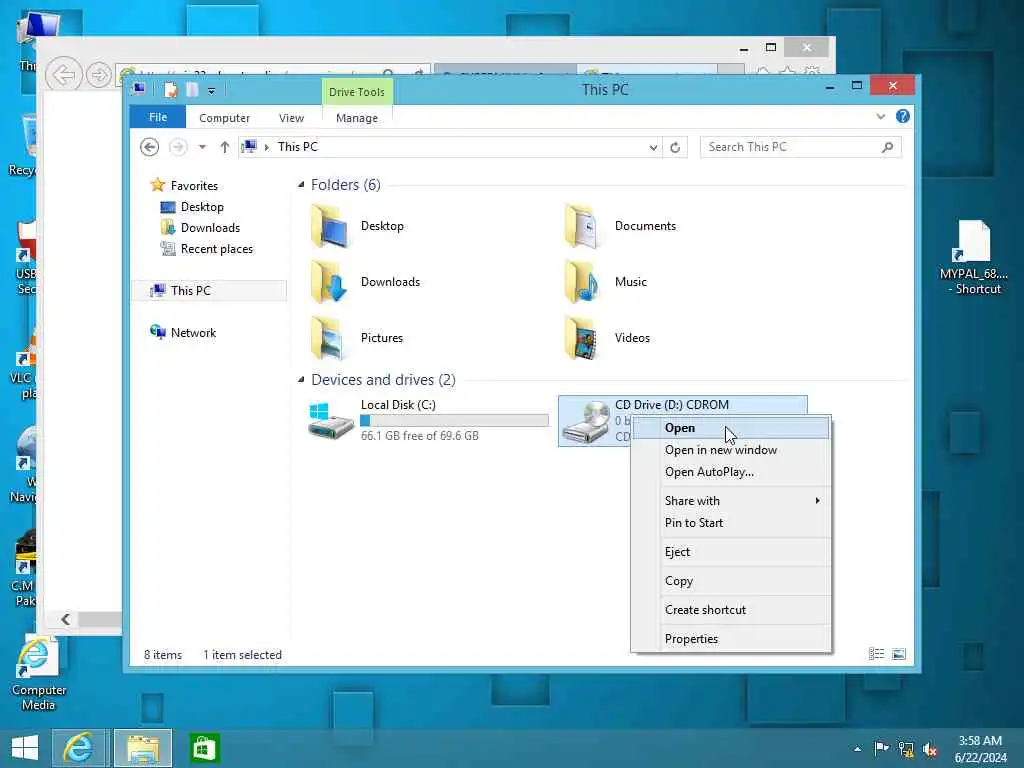Open the File ribbon tab

(157, 118)
